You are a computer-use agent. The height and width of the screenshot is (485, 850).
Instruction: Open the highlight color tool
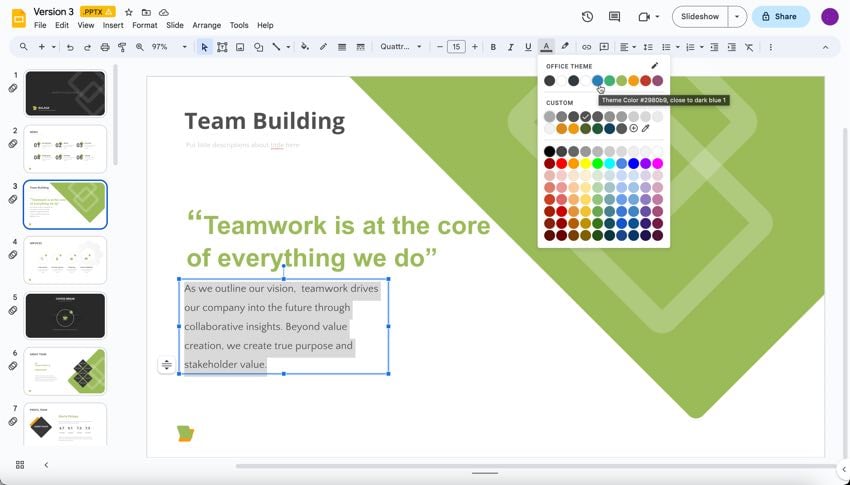pos(565,47)
